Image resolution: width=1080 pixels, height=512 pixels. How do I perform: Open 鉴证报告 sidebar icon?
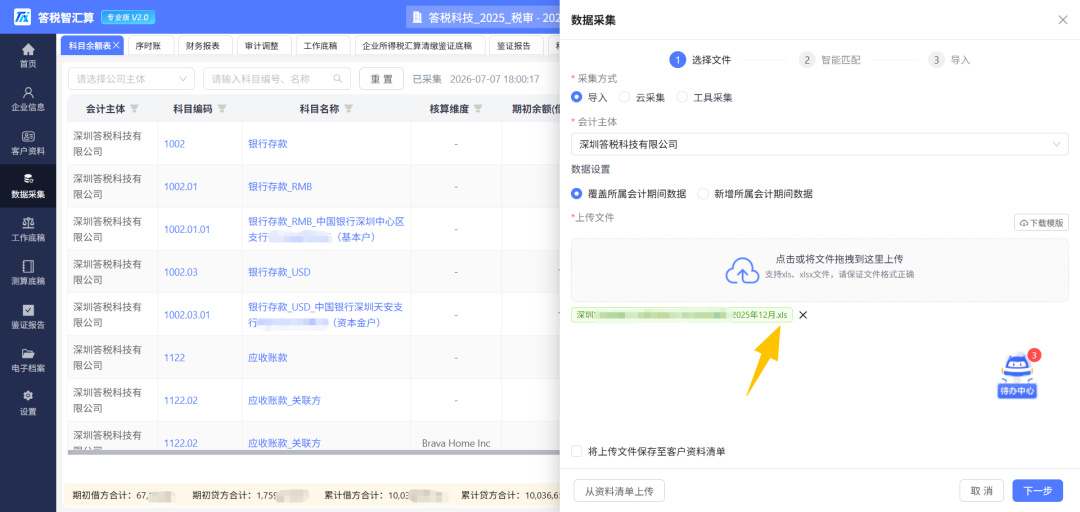pyautogui.click(x=28, y=310)
